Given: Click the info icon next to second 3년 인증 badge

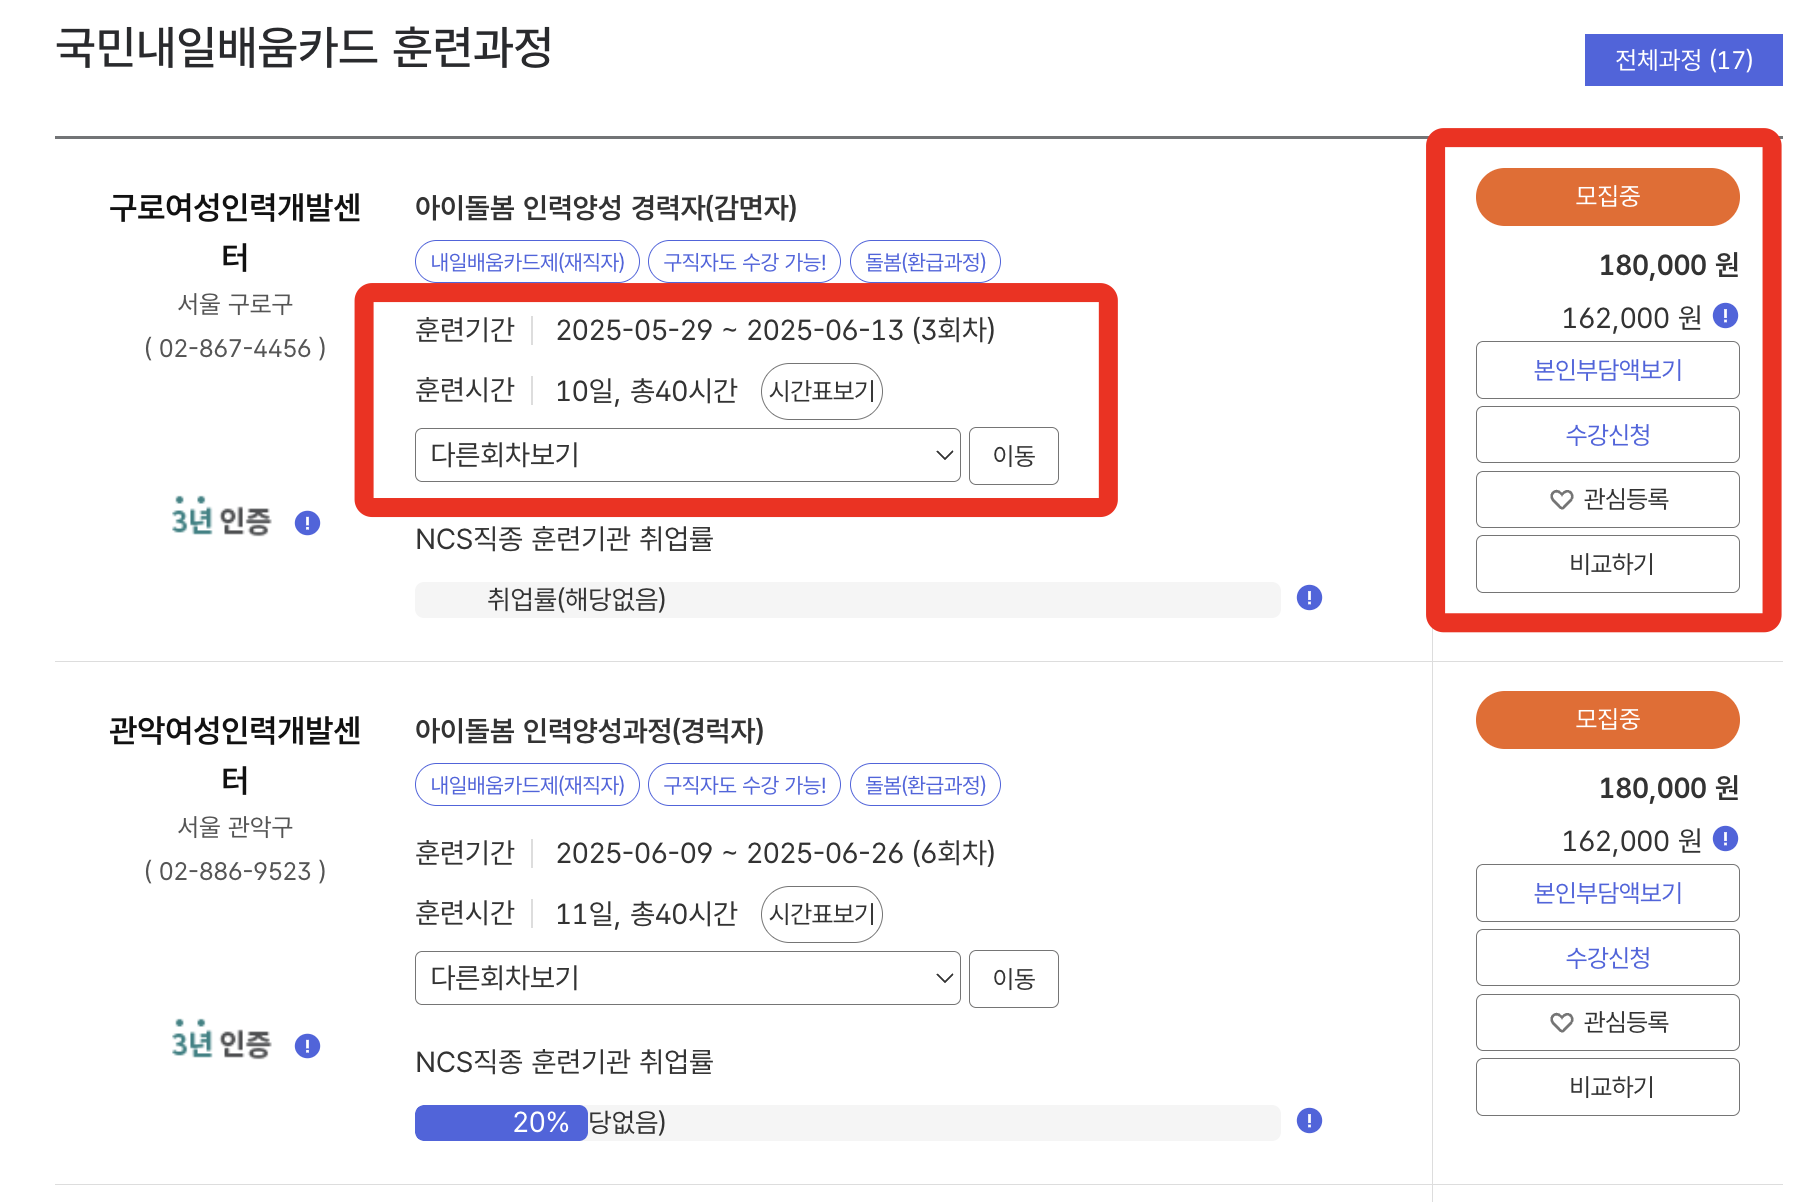Looking at the screenshot, I should pyautogui.click(x=307, y=1046).
